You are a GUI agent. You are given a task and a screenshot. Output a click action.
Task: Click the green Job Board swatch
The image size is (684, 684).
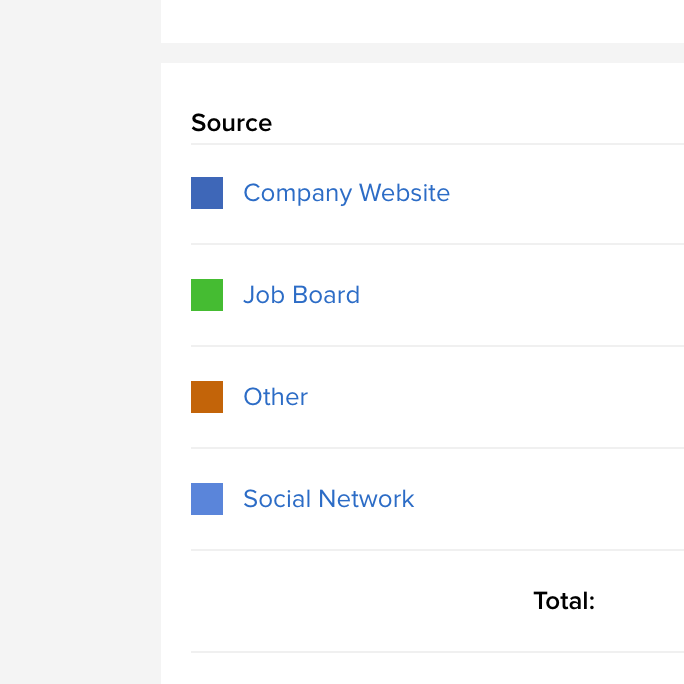[x=207, y=295]
